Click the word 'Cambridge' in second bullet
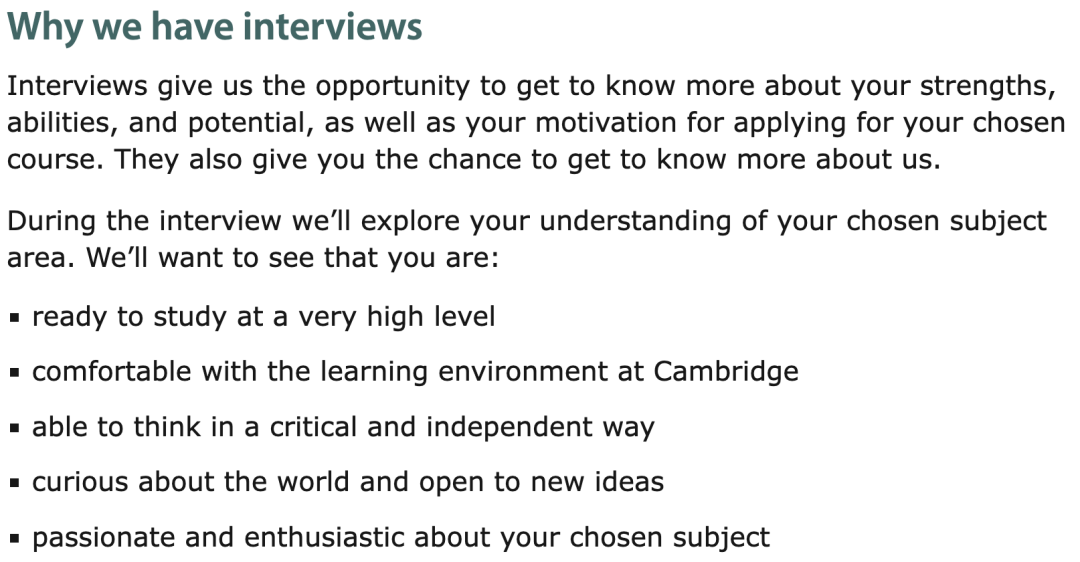The image size is (1080, 562). (x=726, y=372)
